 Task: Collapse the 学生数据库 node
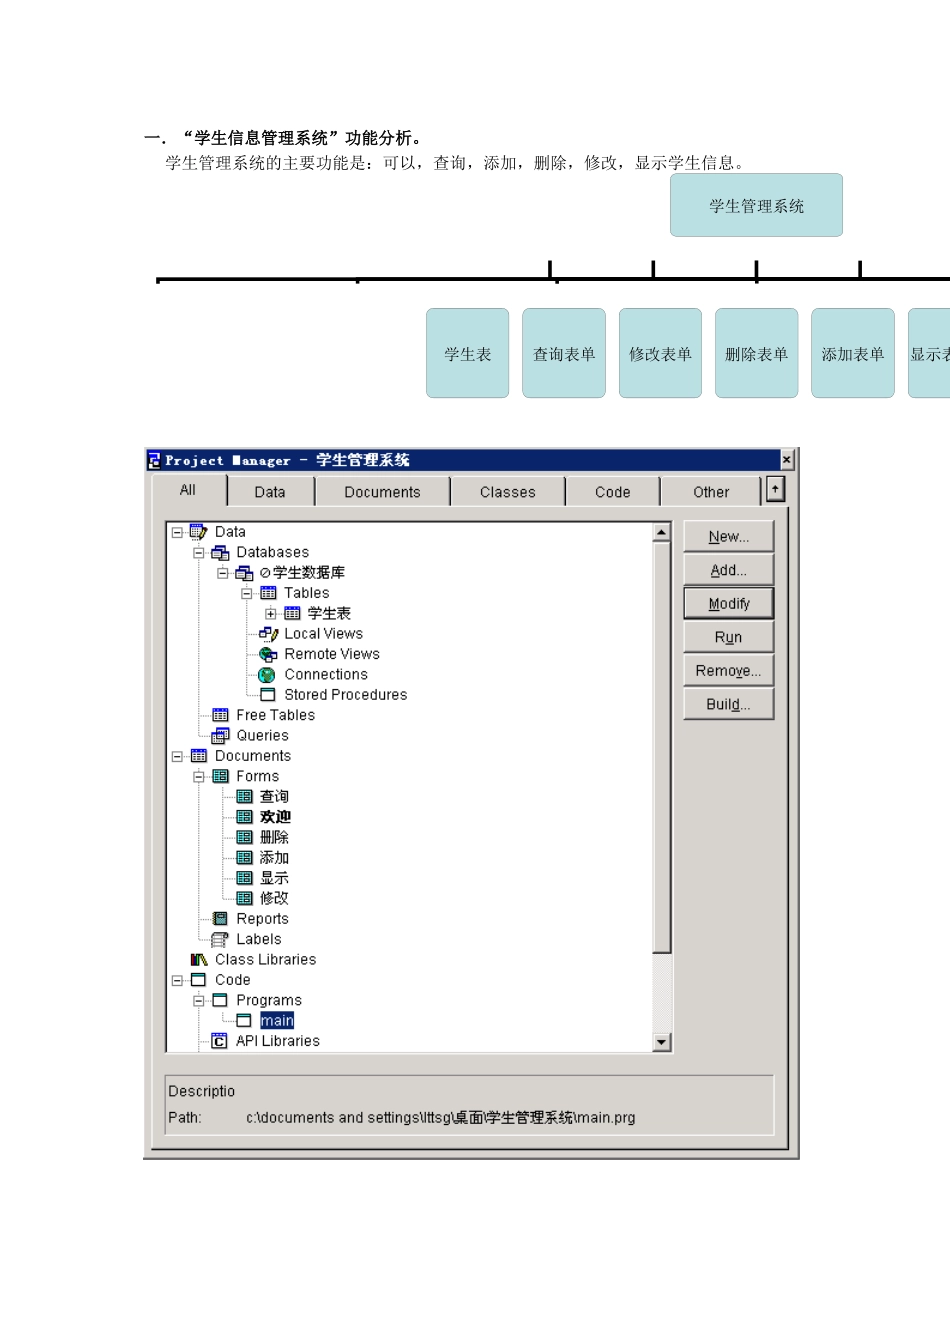(x=222, y=573)
